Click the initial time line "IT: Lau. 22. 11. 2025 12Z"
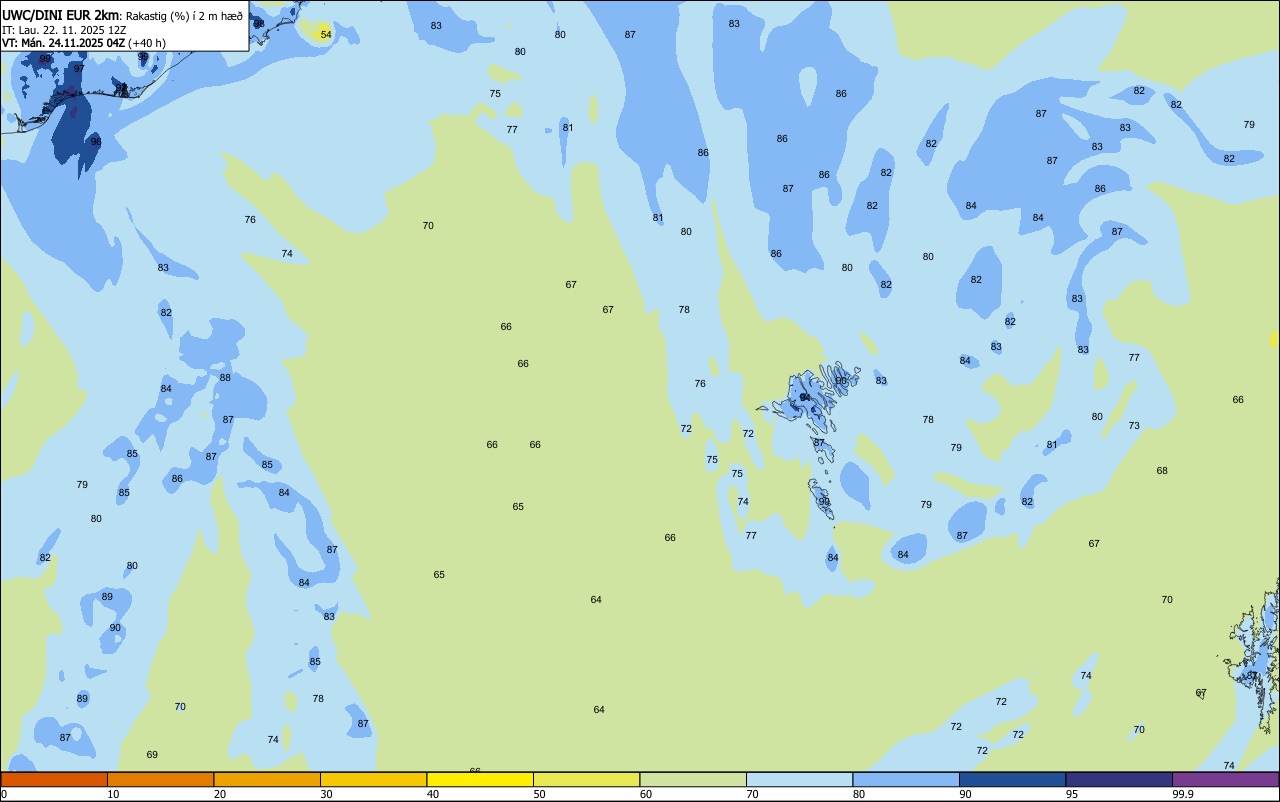This screenshot has width=1280, height=802. click(64, 30)
